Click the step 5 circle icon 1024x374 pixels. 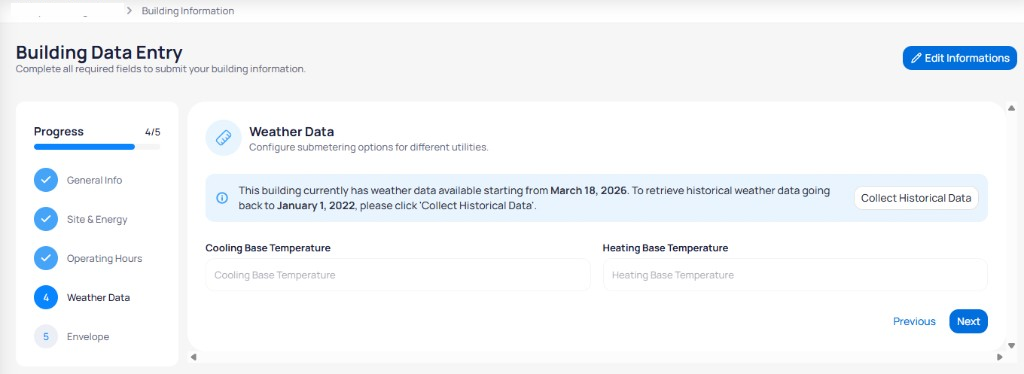[x=46, y=337]
